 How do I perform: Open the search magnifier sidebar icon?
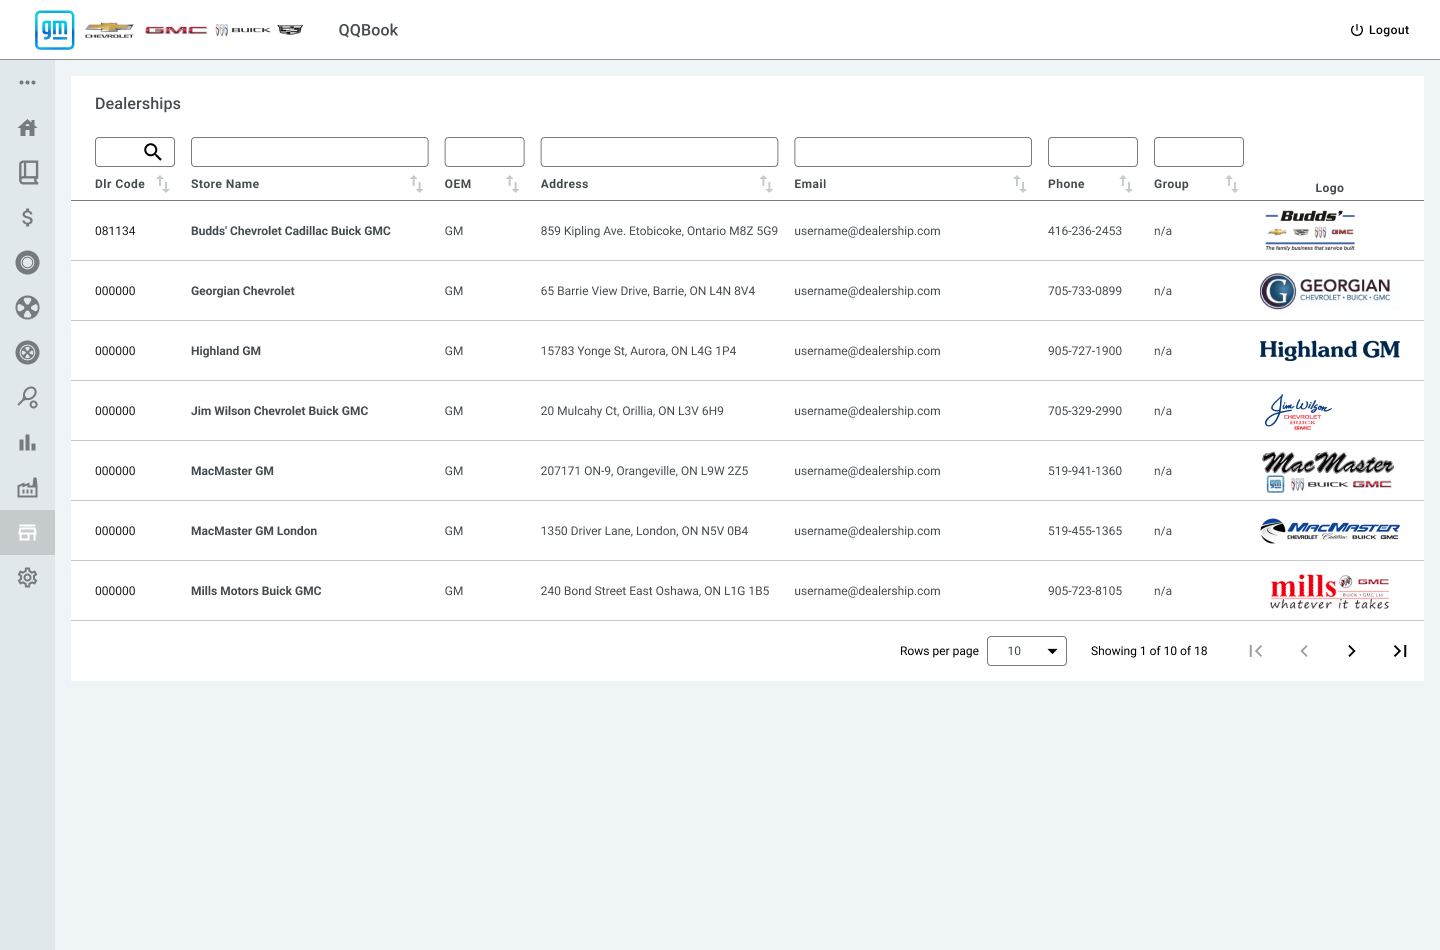pos(27,397)
